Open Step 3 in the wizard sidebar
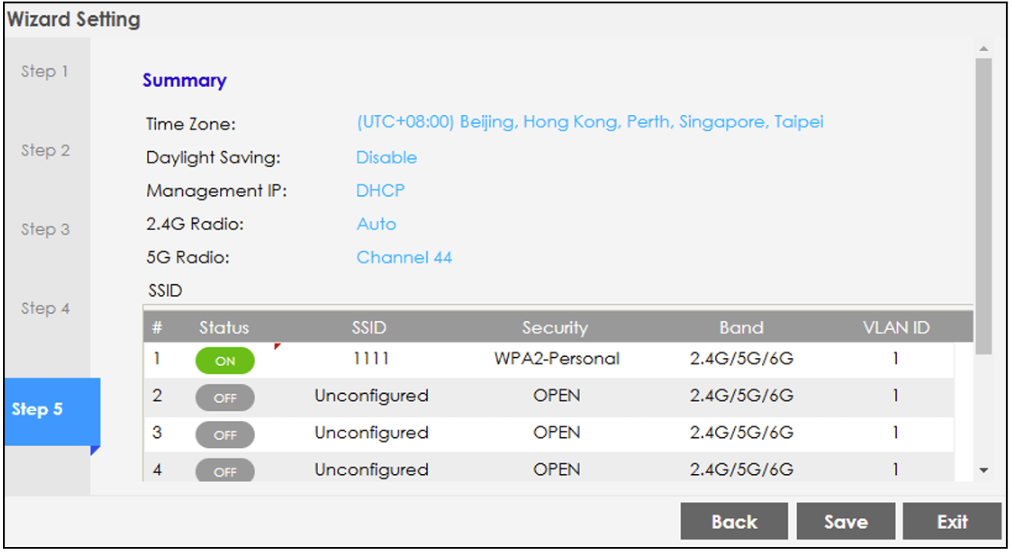Viewport: 1012px width, 552px height. 46,230
